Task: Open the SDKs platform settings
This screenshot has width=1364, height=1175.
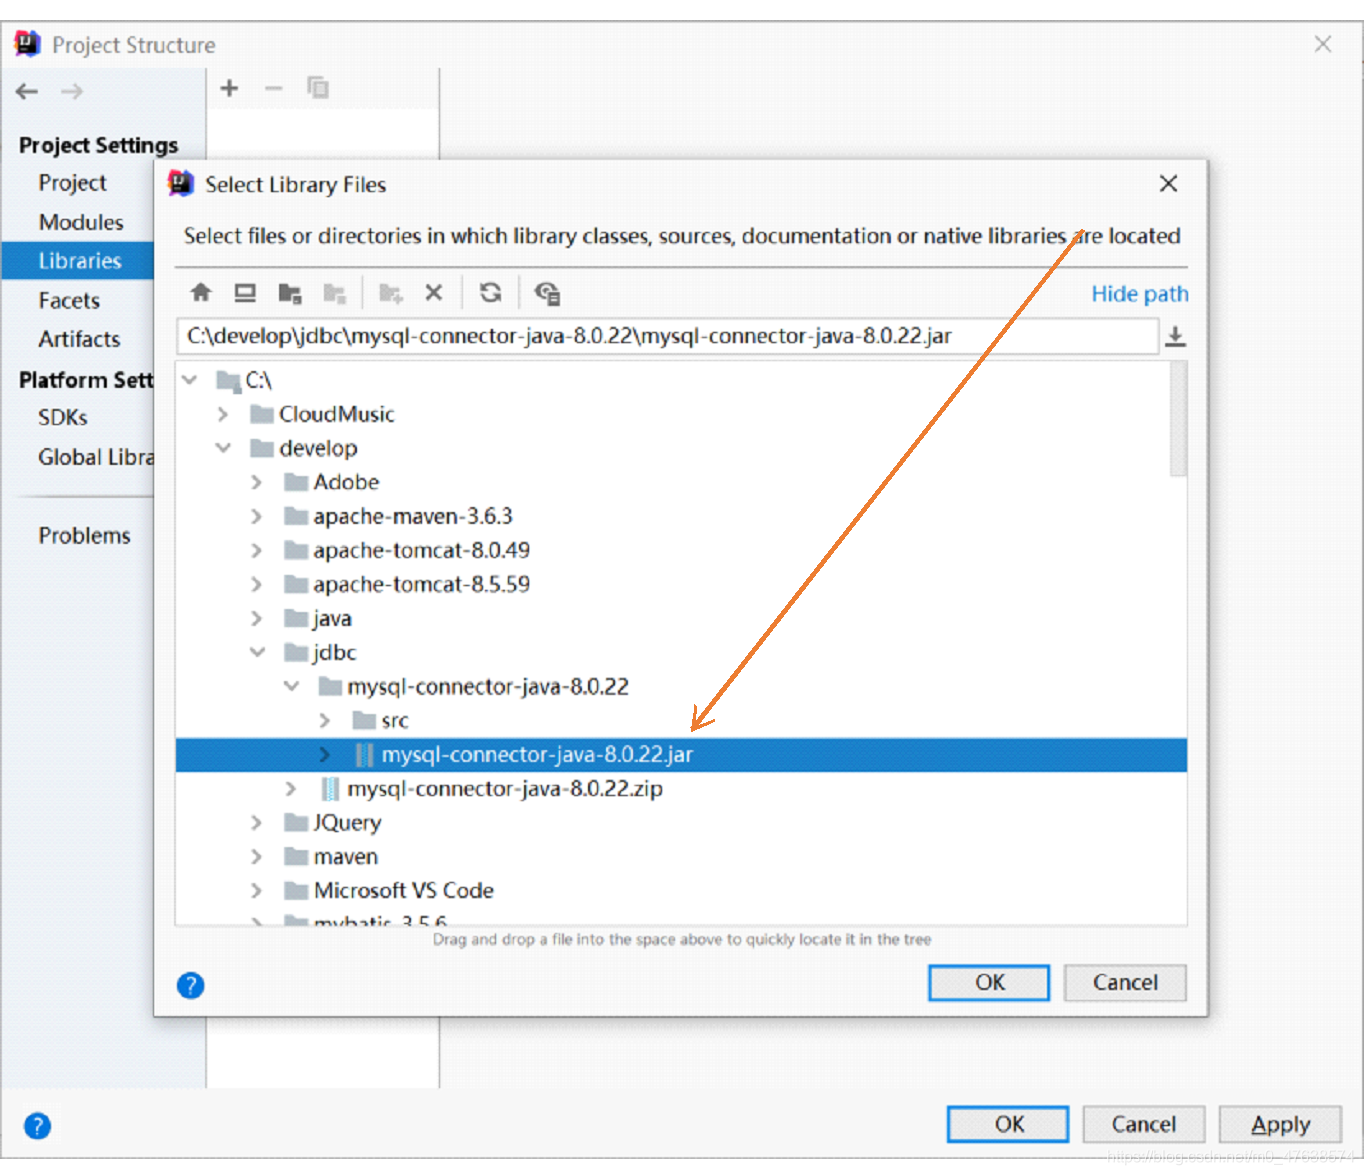Action: 63,417
